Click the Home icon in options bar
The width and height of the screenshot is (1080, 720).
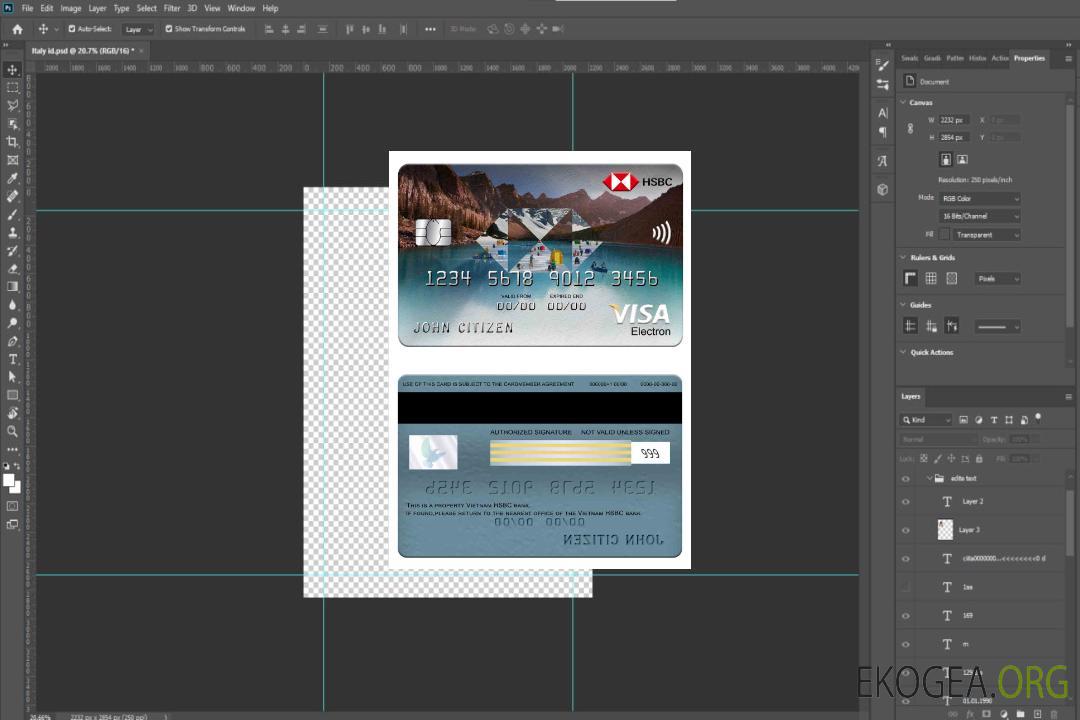tap(17, 29)
